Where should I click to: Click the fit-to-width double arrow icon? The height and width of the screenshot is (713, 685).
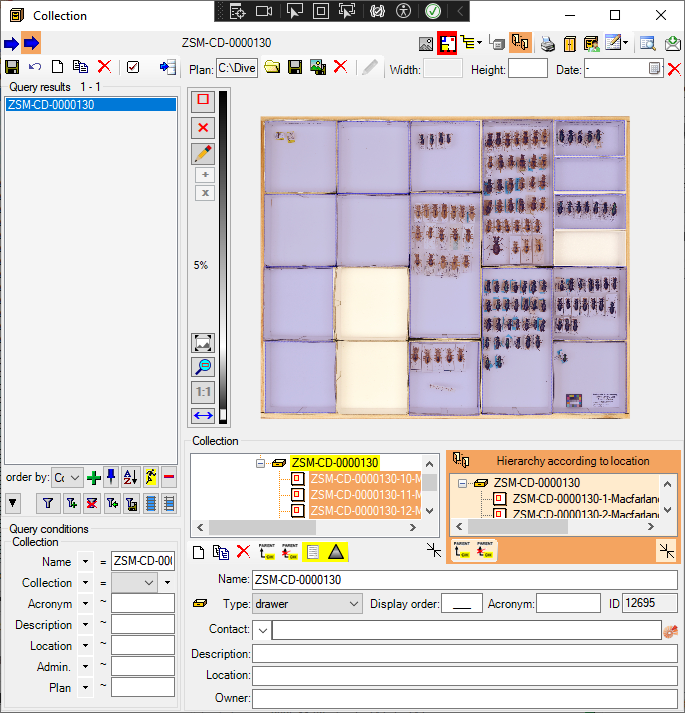click(x=203, y=415)
